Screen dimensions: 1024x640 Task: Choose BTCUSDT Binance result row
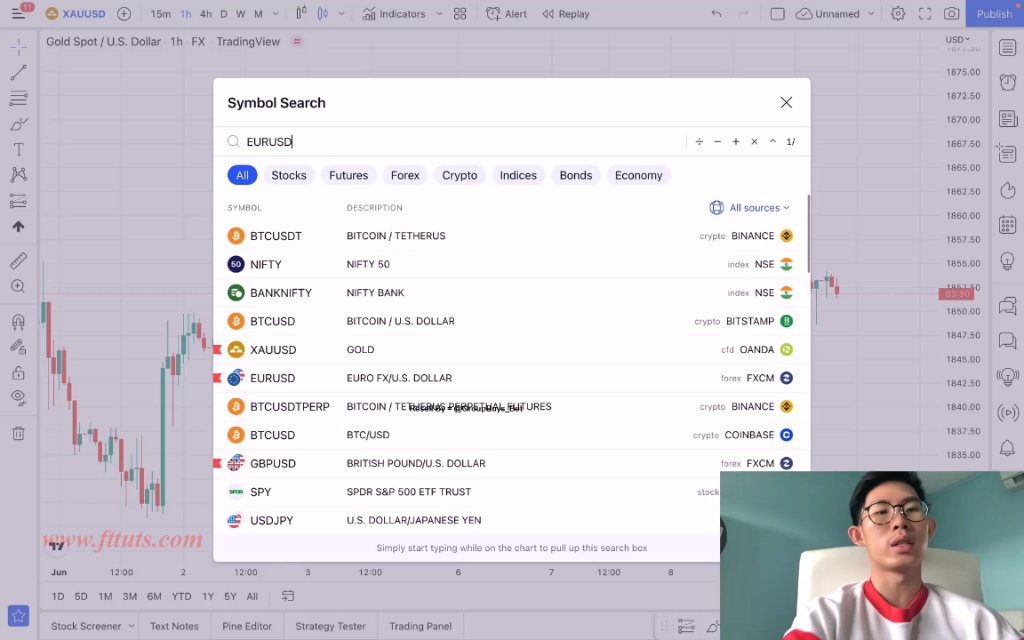(511, 236)
